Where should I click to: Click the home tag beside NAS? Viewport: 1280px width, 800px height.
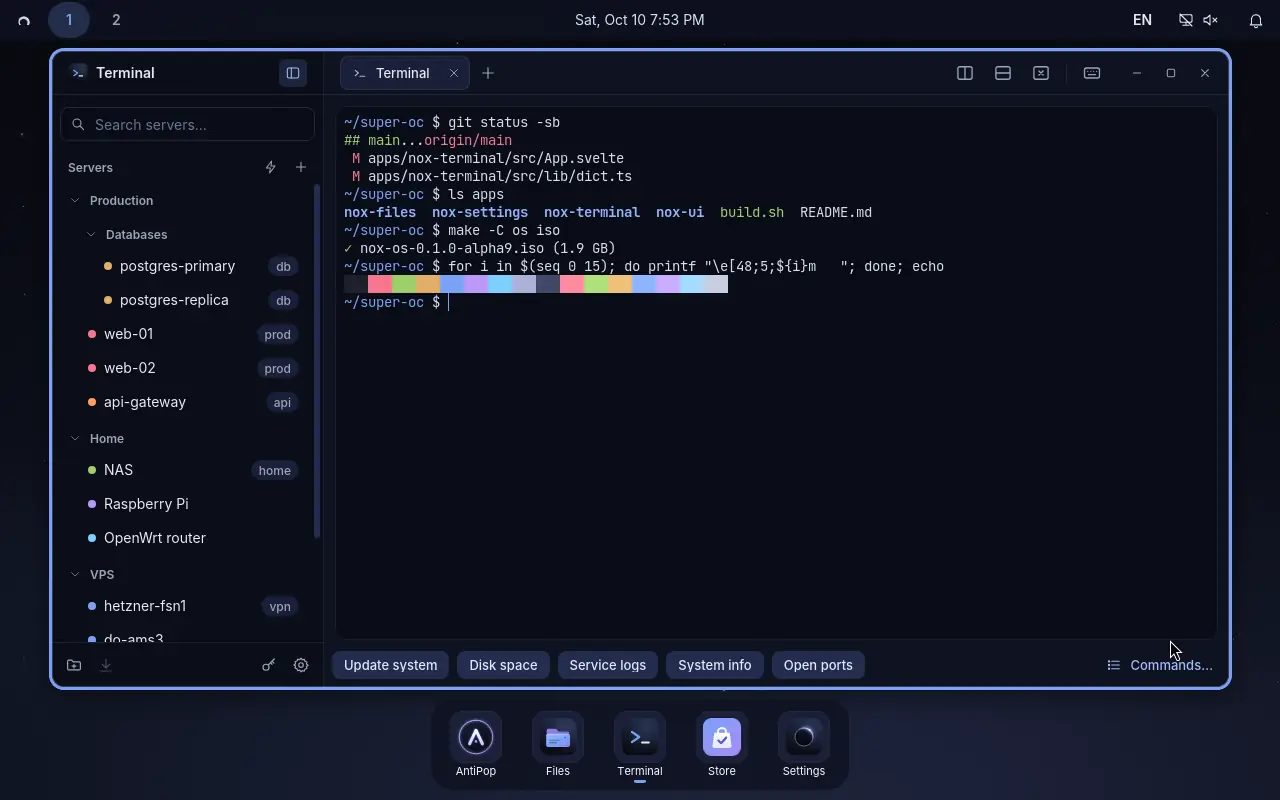274,470
